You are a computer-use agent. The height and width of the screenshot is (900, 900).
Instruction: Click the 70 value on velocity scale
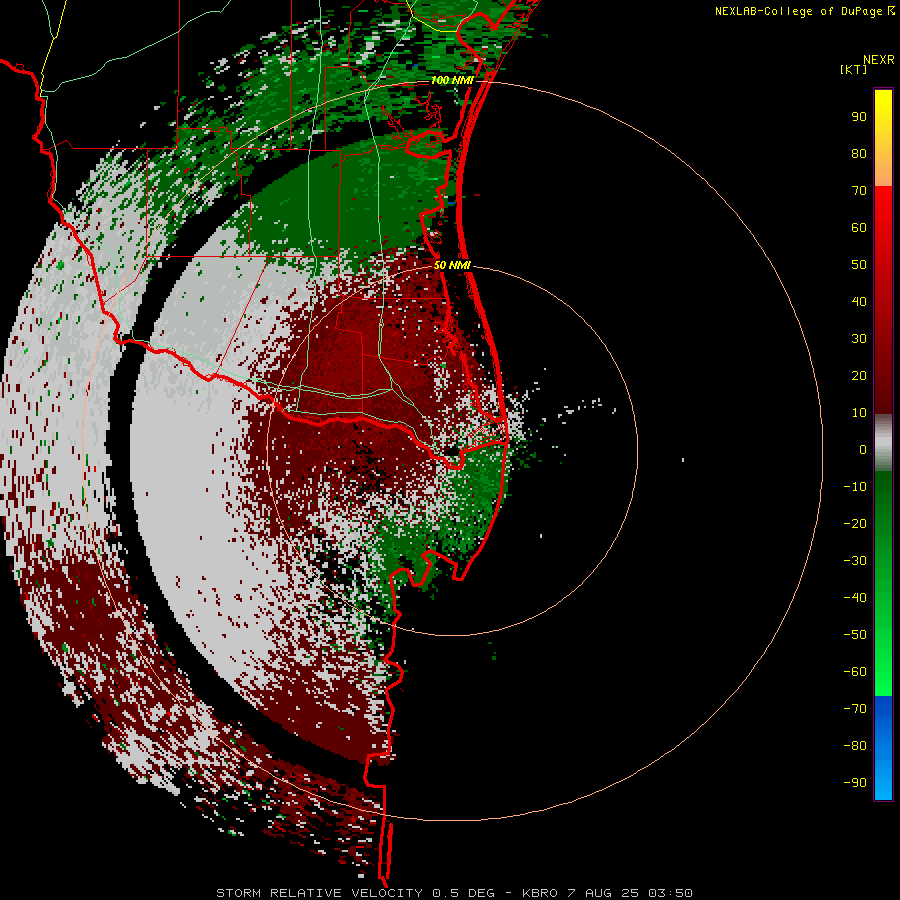(859, 191)
